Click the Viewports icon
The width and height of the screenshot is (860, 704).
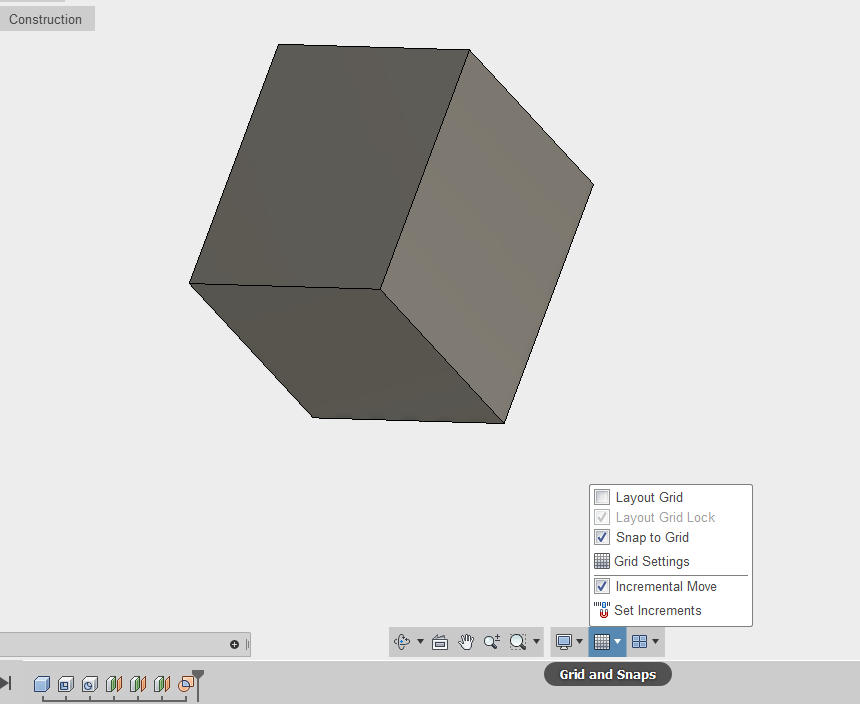click(641, 641)
